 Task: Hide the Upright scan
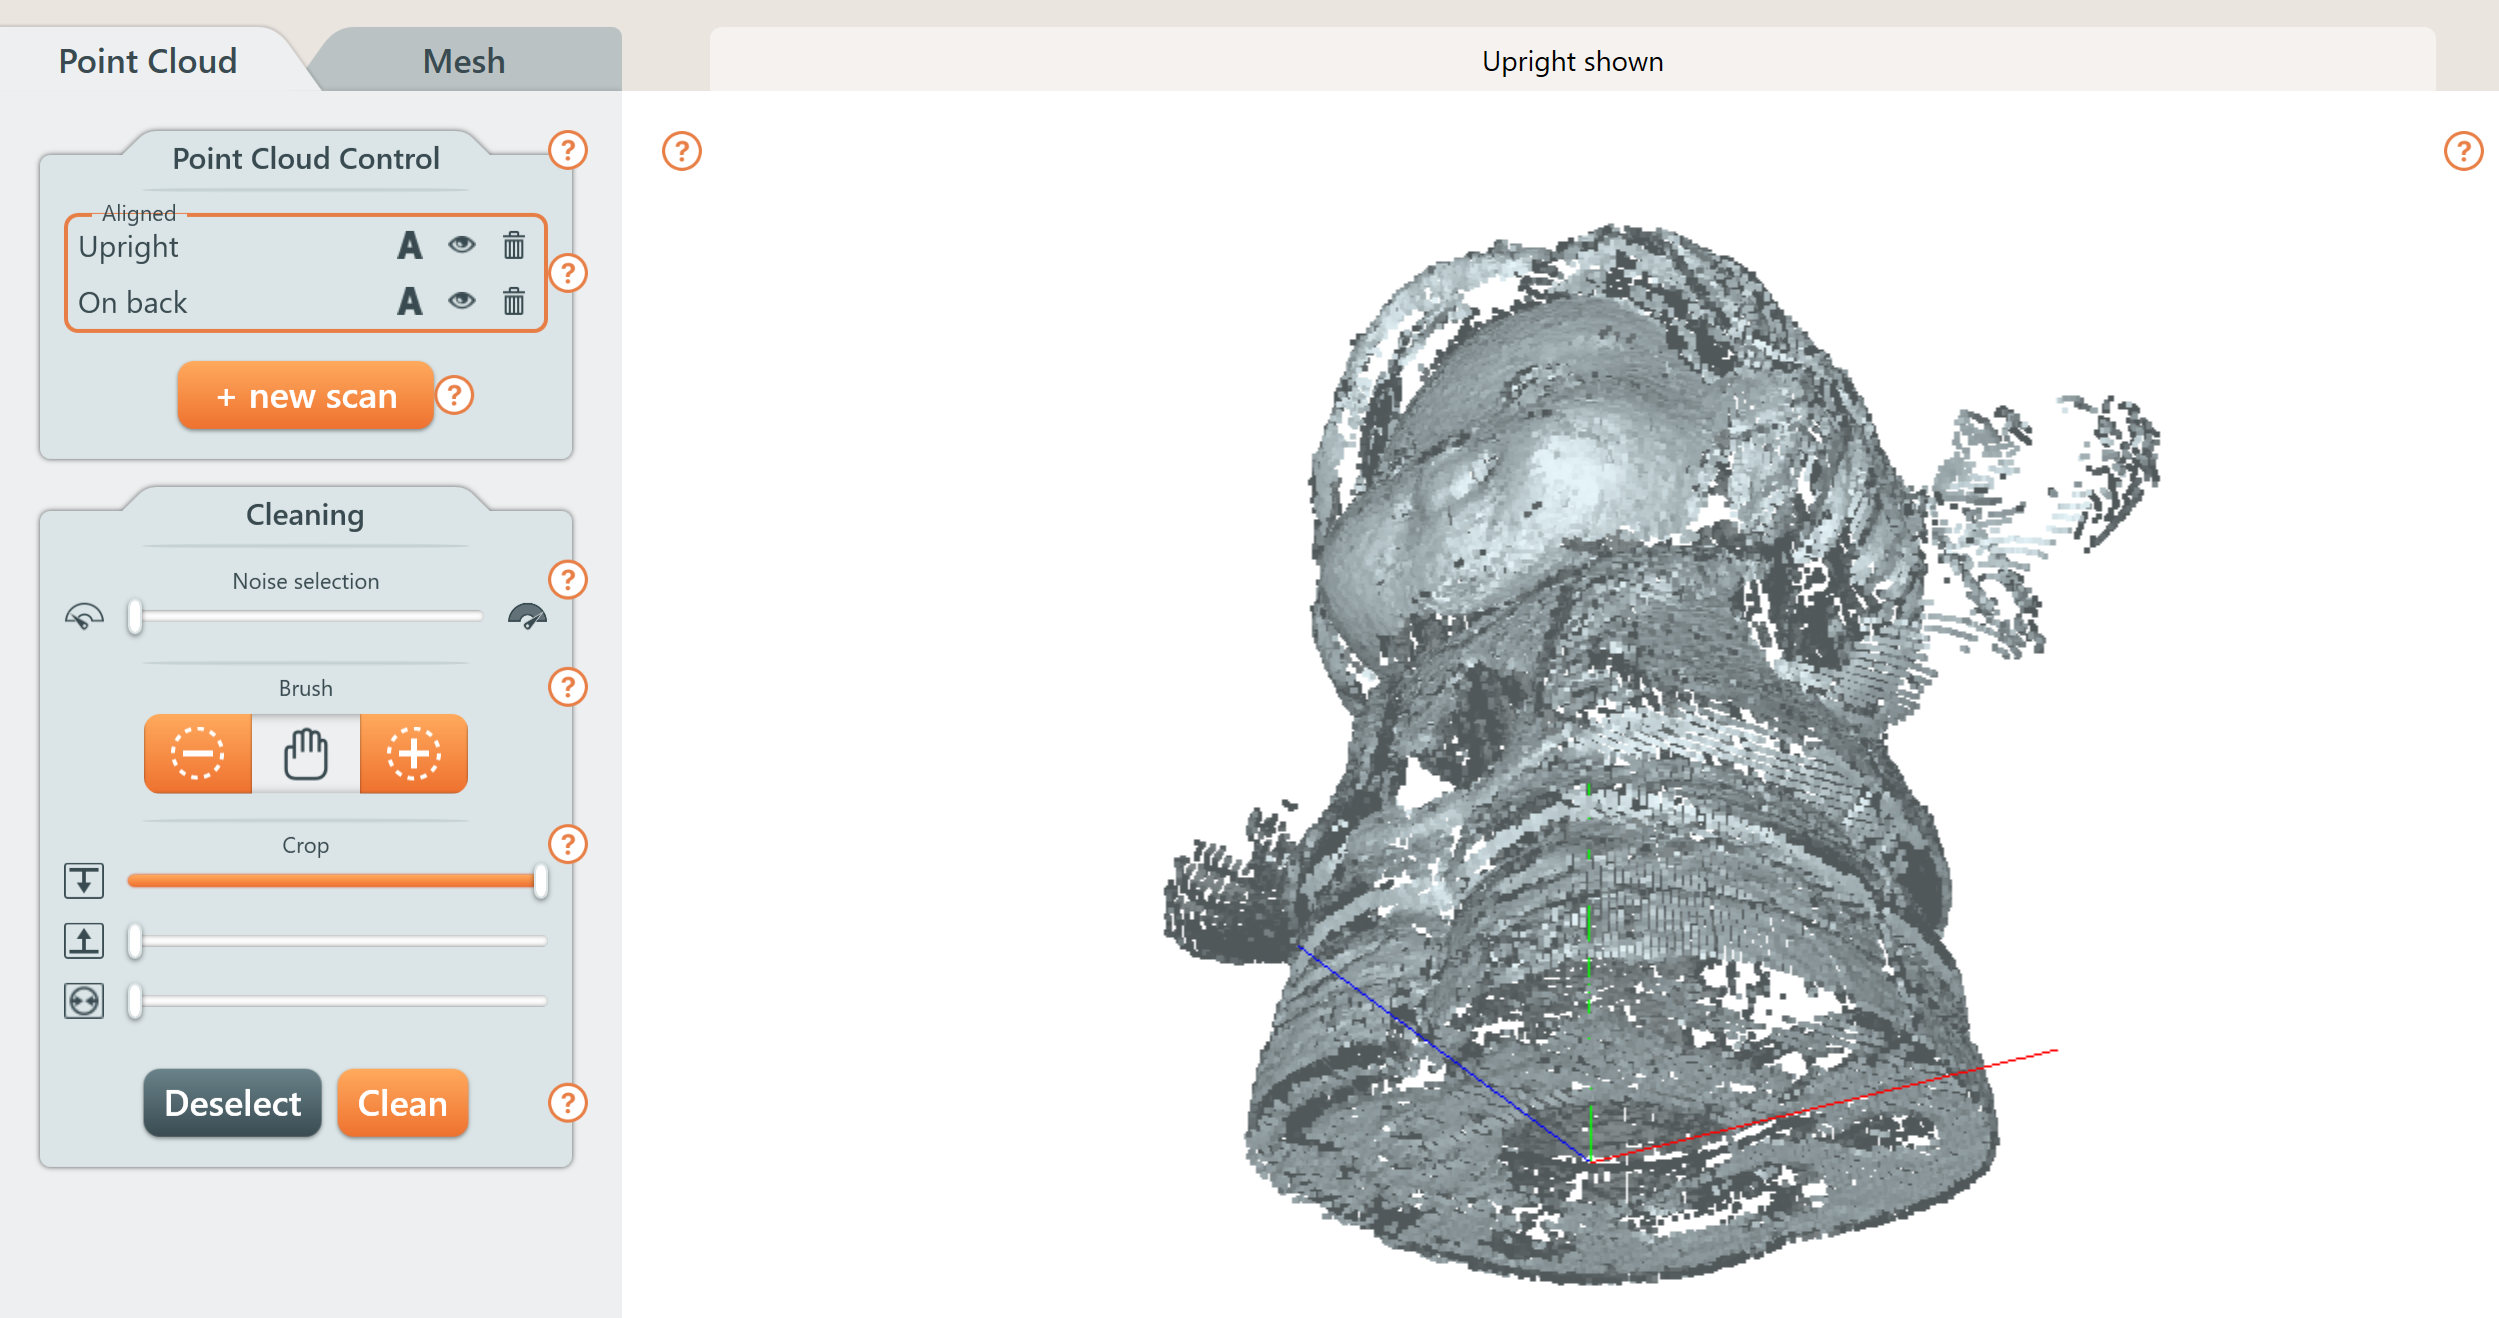click(462, 246)
